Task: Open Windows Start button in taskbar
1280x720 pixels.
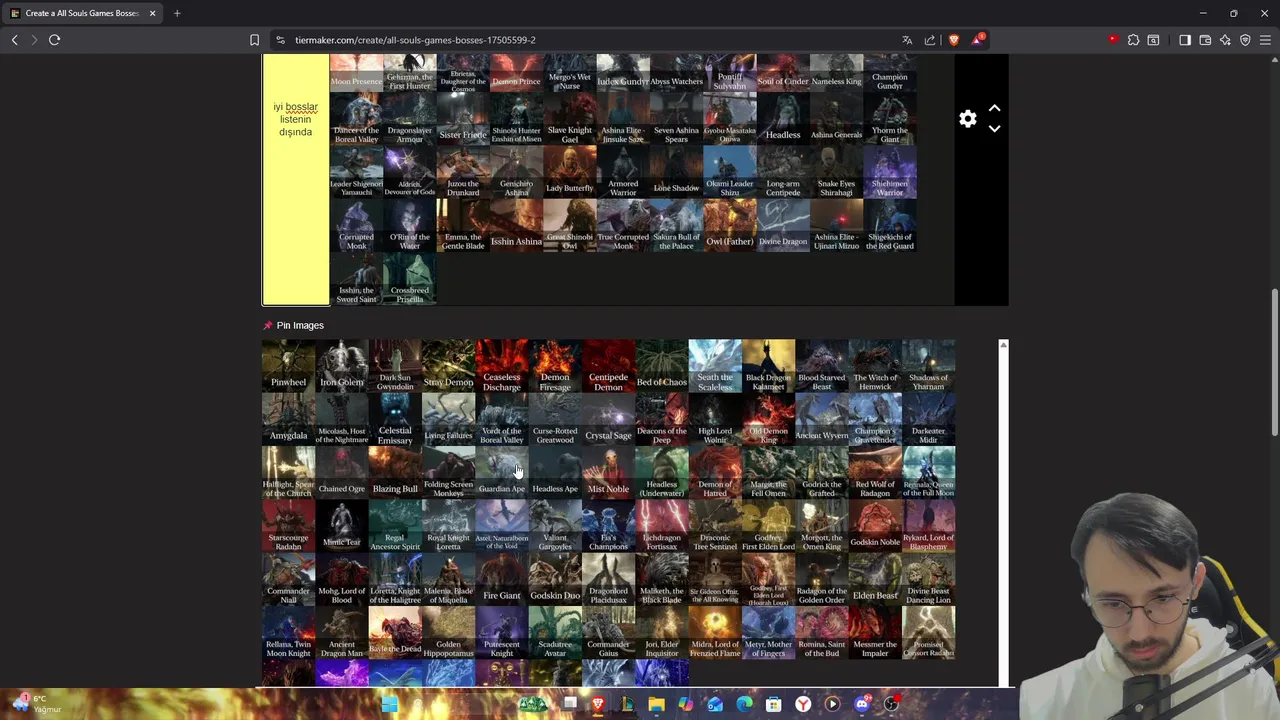Action: (389, 704)
